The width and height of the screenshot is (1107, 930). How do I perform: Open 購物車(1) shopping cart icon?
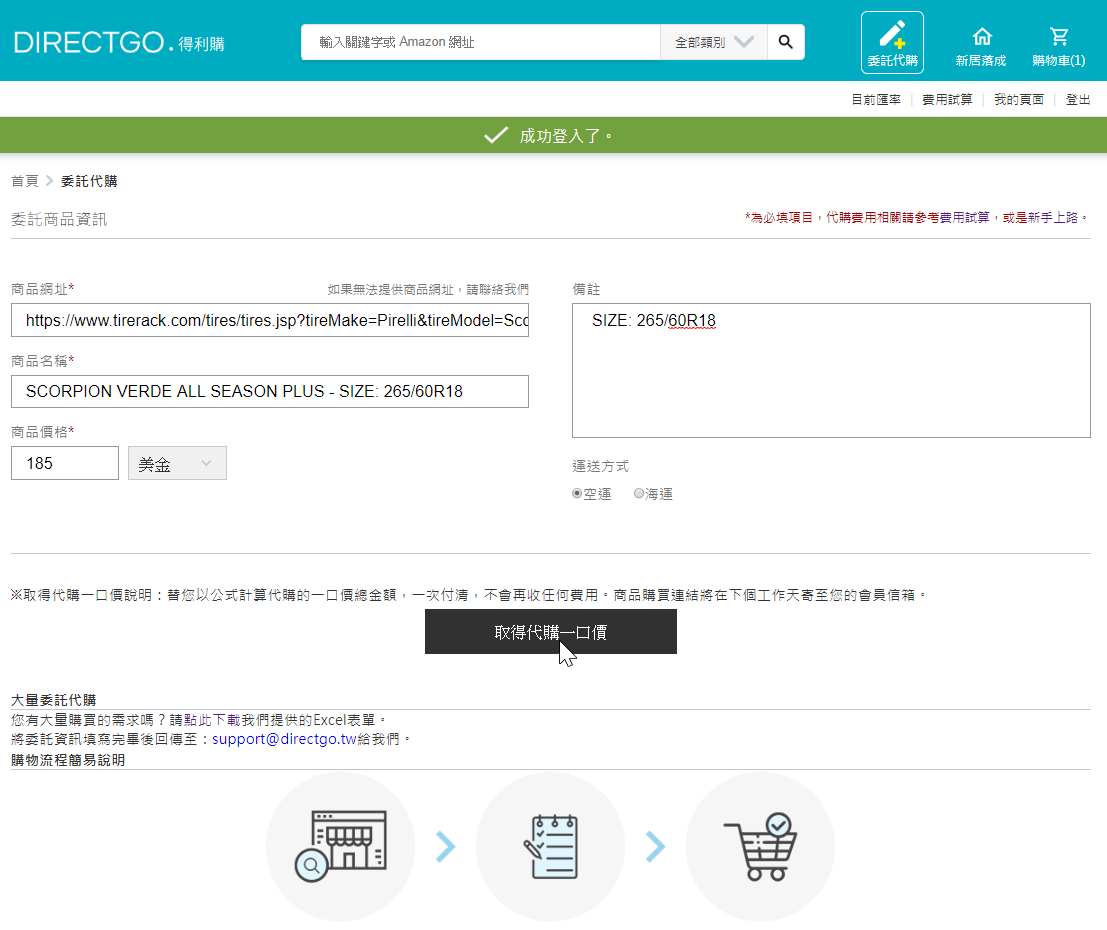(1058, 47)
